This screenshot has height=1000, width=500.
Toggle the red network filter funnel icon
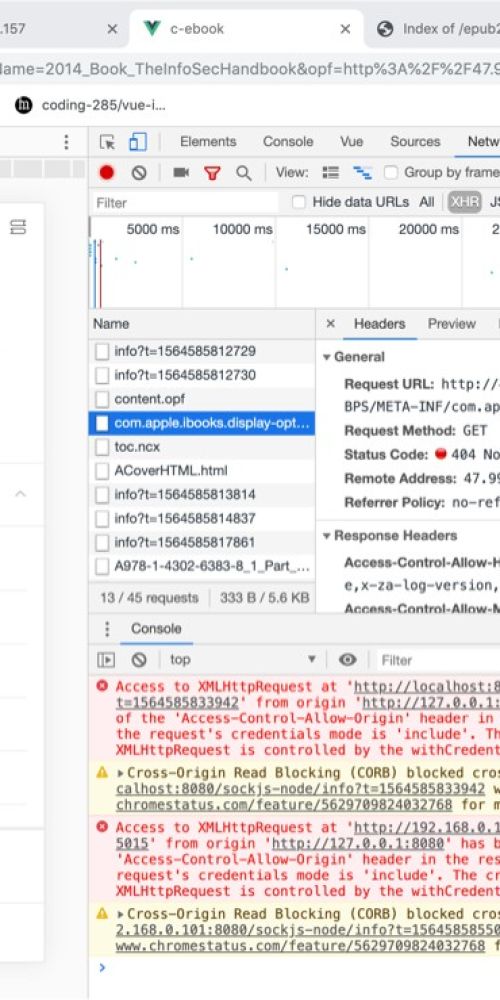tap(212, 173)
